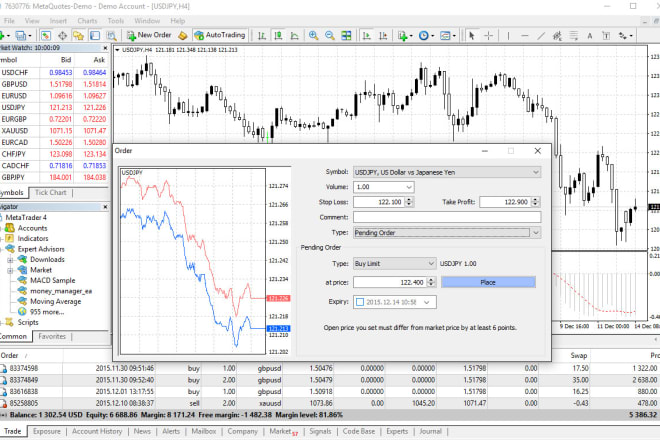Select the Crosshair tool
660x440 pixels.
pos(488,35)
